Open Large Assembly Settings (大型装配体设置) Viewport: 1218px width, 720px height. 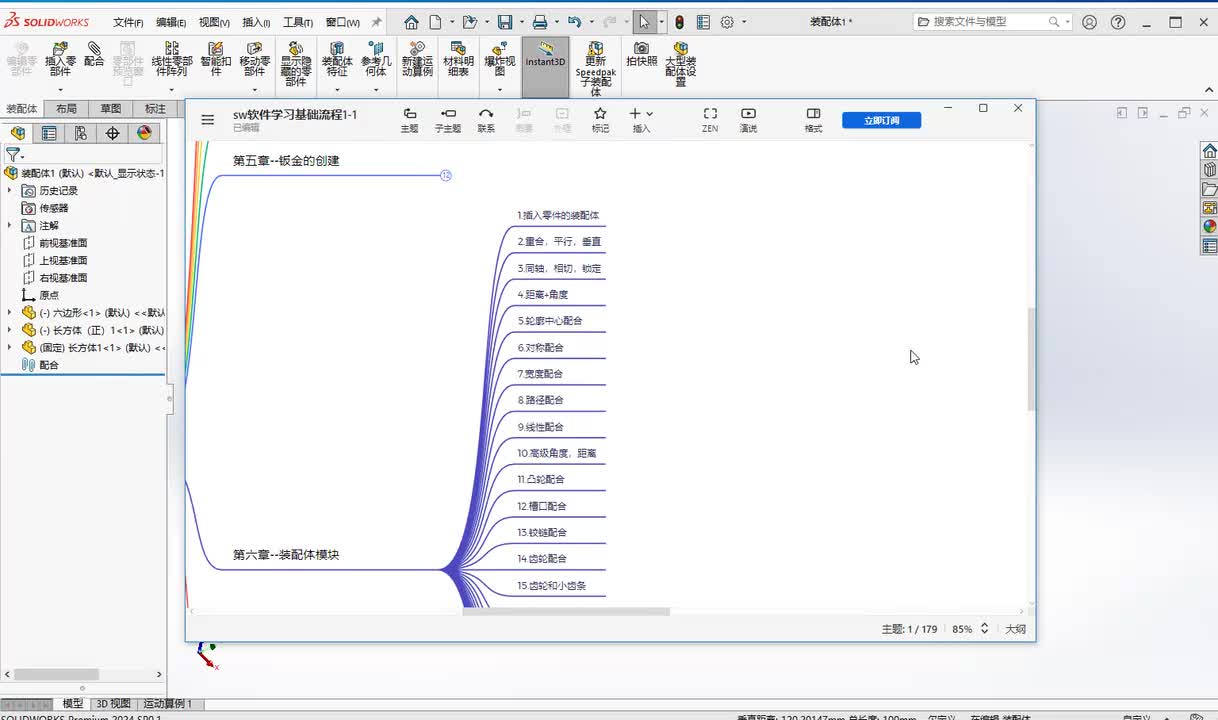coord(681,63)
